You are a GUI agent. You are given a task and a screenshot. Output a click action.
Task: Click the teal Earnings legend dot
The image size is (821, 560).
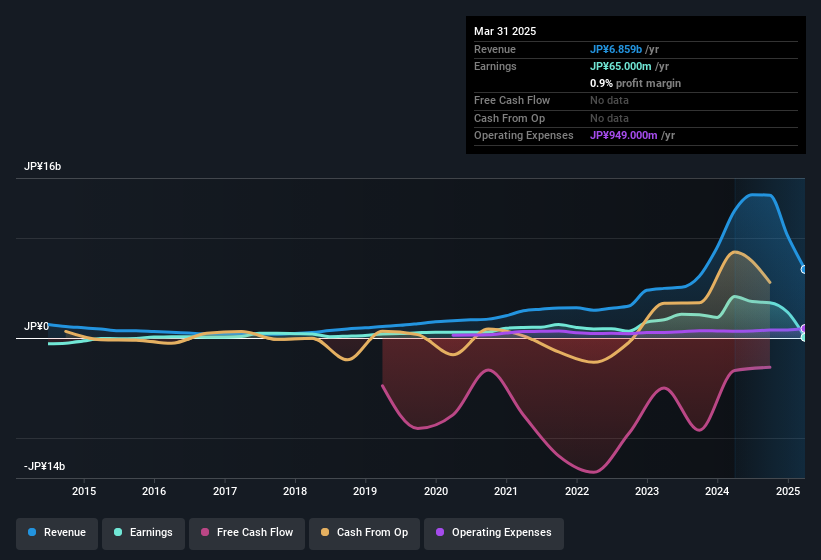(118, 532)
